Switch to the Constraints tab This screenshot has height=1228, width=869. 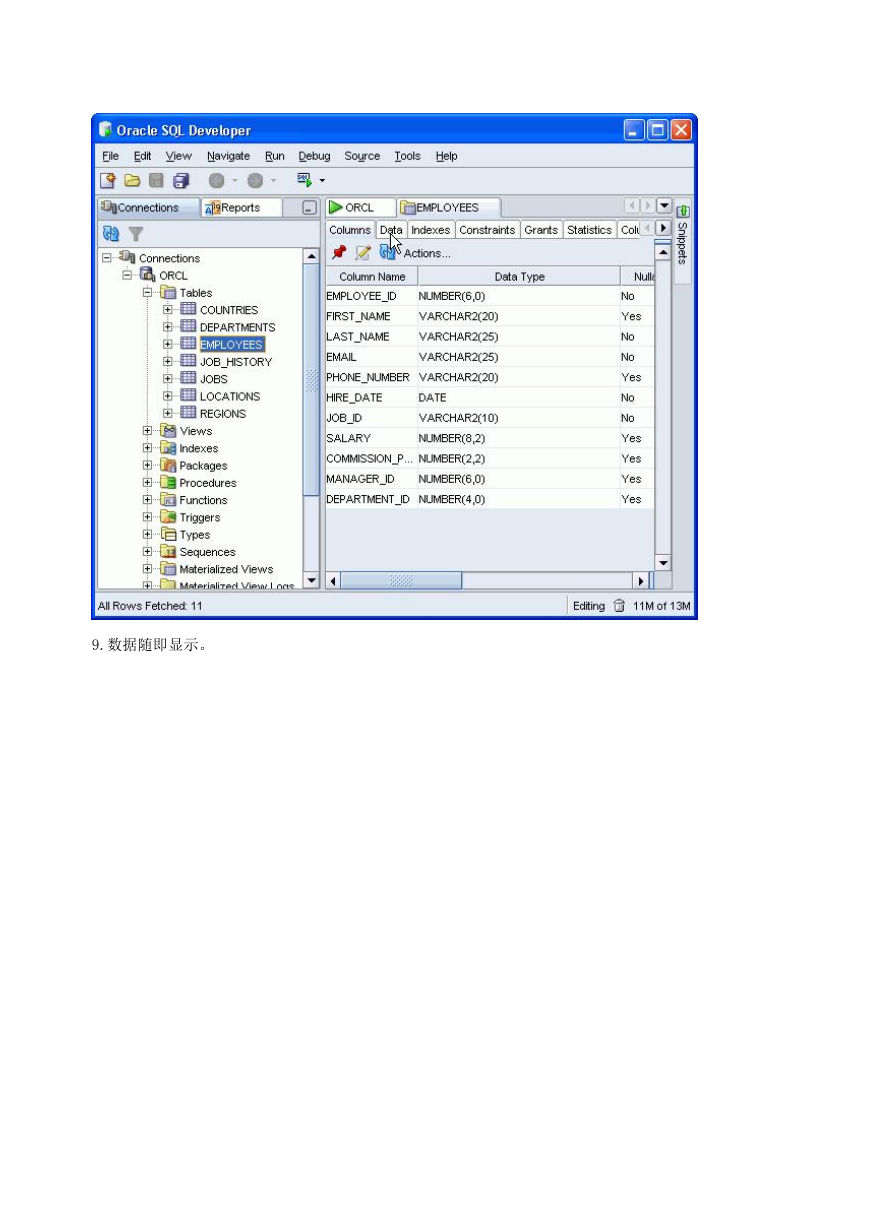487,230
